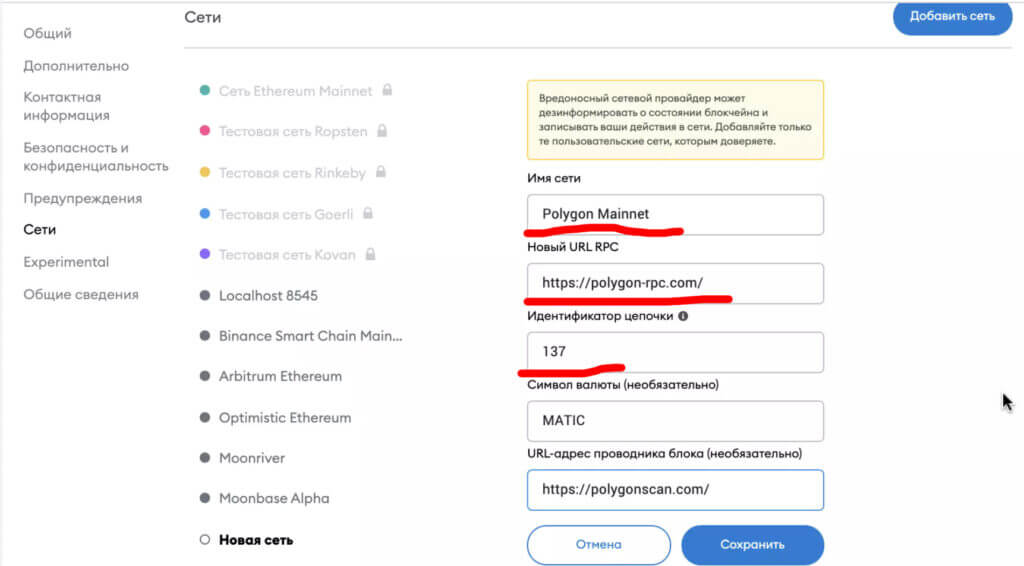
Task: Save the network with Сохранить
Action: (x=752, y=545)
